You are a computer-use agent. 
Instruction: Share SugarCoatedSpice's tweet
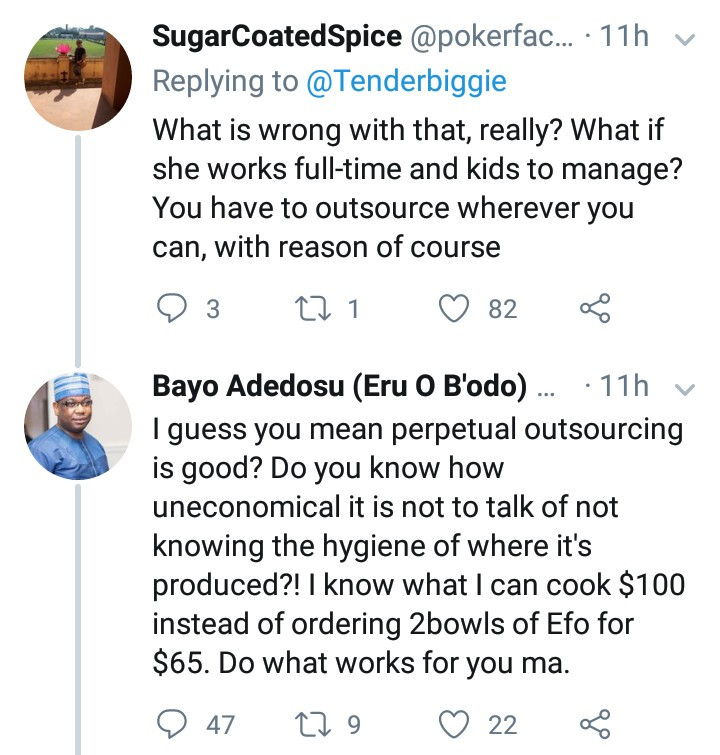(x=595, y=308)
